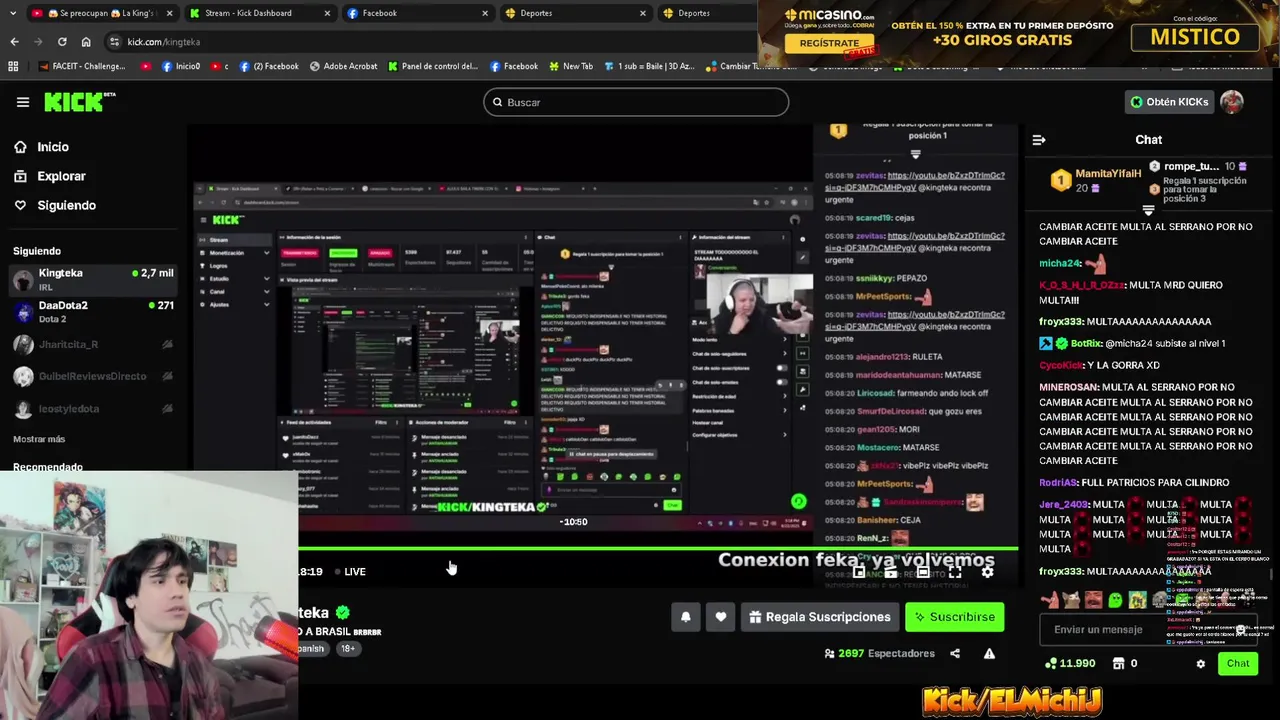Open Explorar in the sidebar
This screenshot has width=1280, height=720.
coord(50,176)
